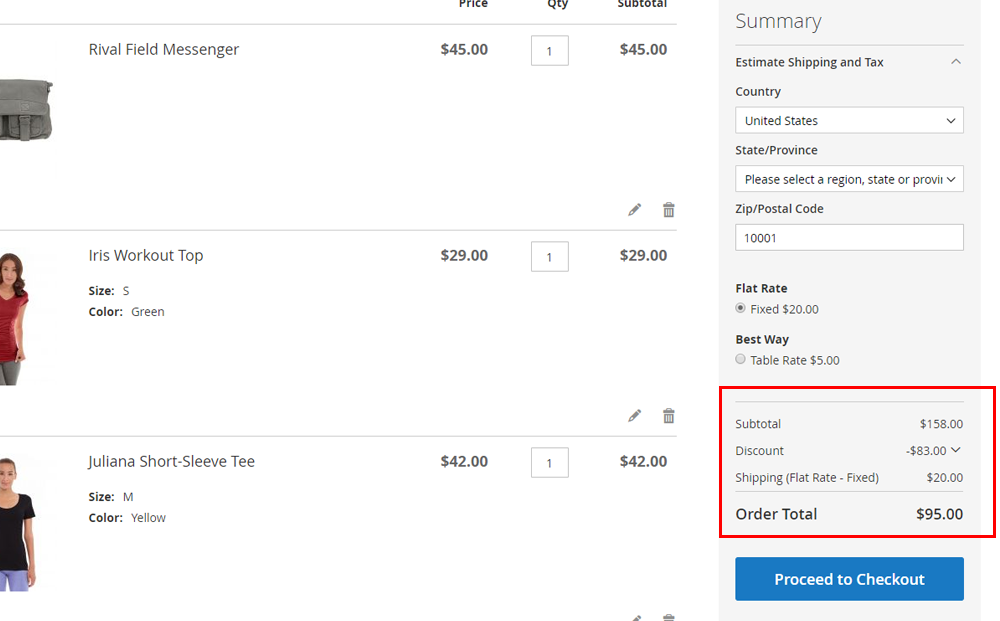Remove Iris Workout Top from cart
Image resolution: width=1000 pixels, height=621 pixels.
tap(668, 416)
